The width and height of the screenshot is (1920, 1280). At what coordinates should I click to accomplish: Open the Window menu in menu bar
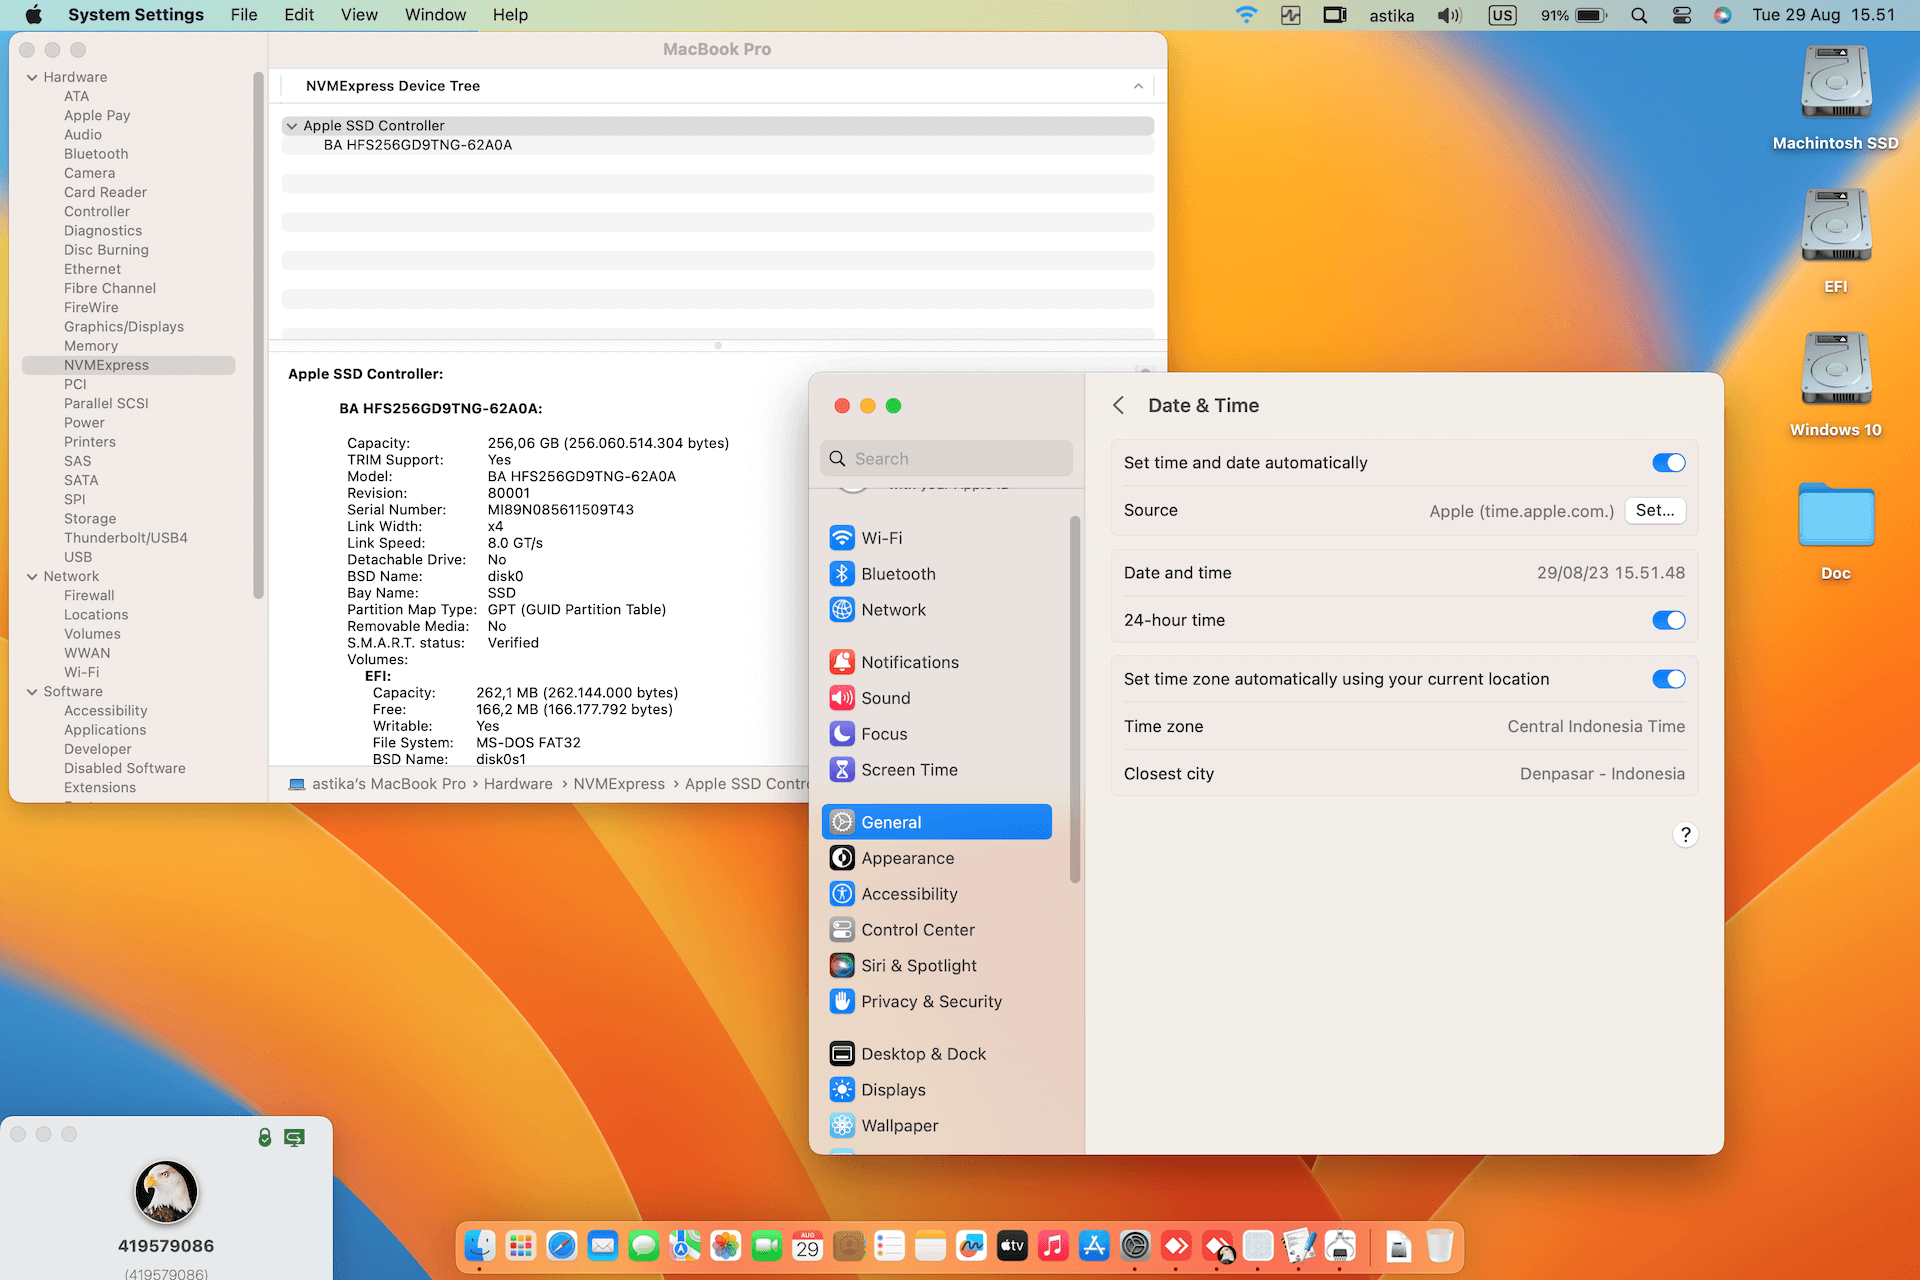[x=435, y=15]
